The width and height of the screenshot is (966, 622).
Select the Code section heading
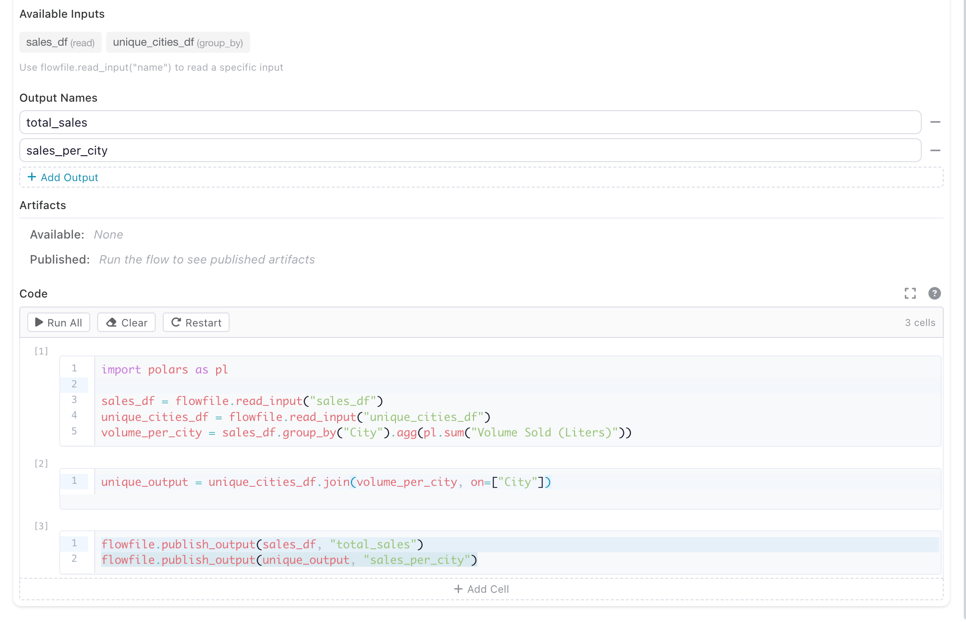tap(33, 294)
